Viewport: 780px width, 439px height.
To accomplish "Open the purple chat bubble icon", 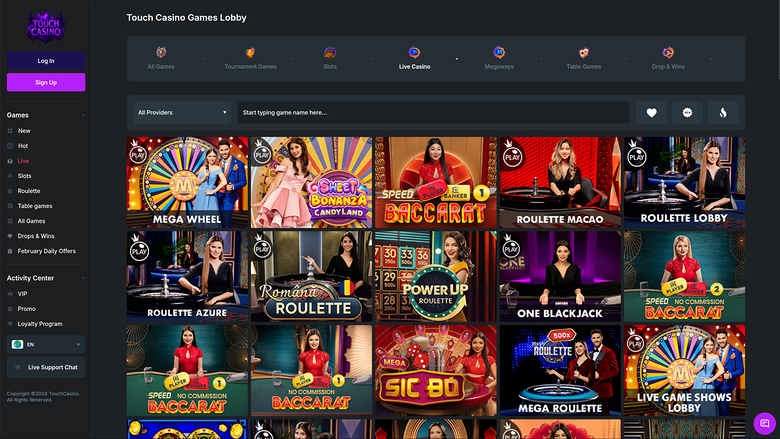I will point(765,423).
